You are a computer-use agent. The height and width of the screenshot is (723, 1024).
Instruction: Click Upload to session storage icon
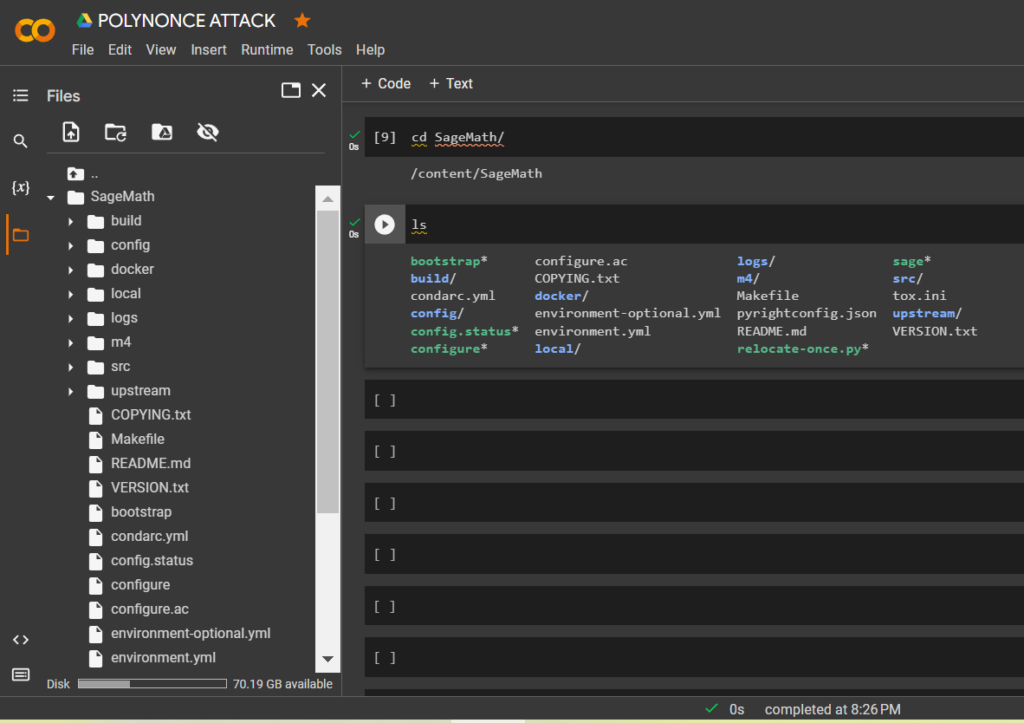[71, 133]
